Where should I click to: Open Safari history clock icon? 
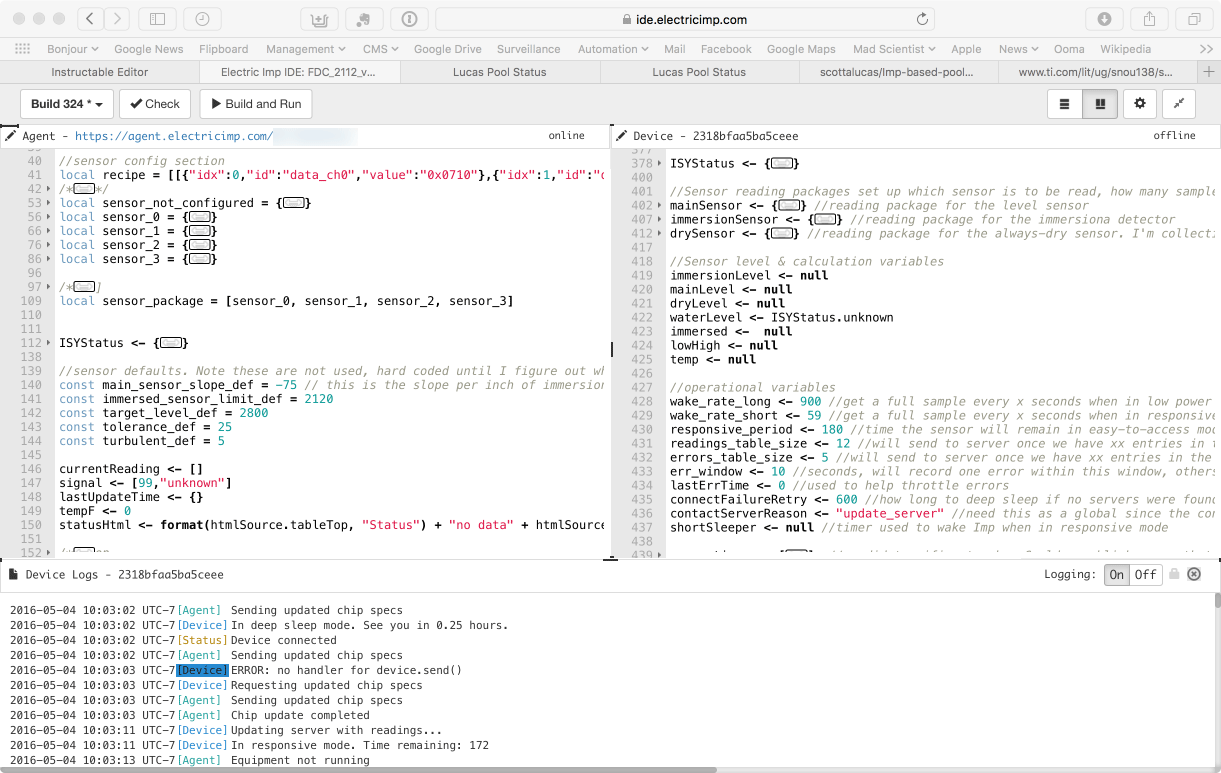pyautogui.click(x=203, y=19)
